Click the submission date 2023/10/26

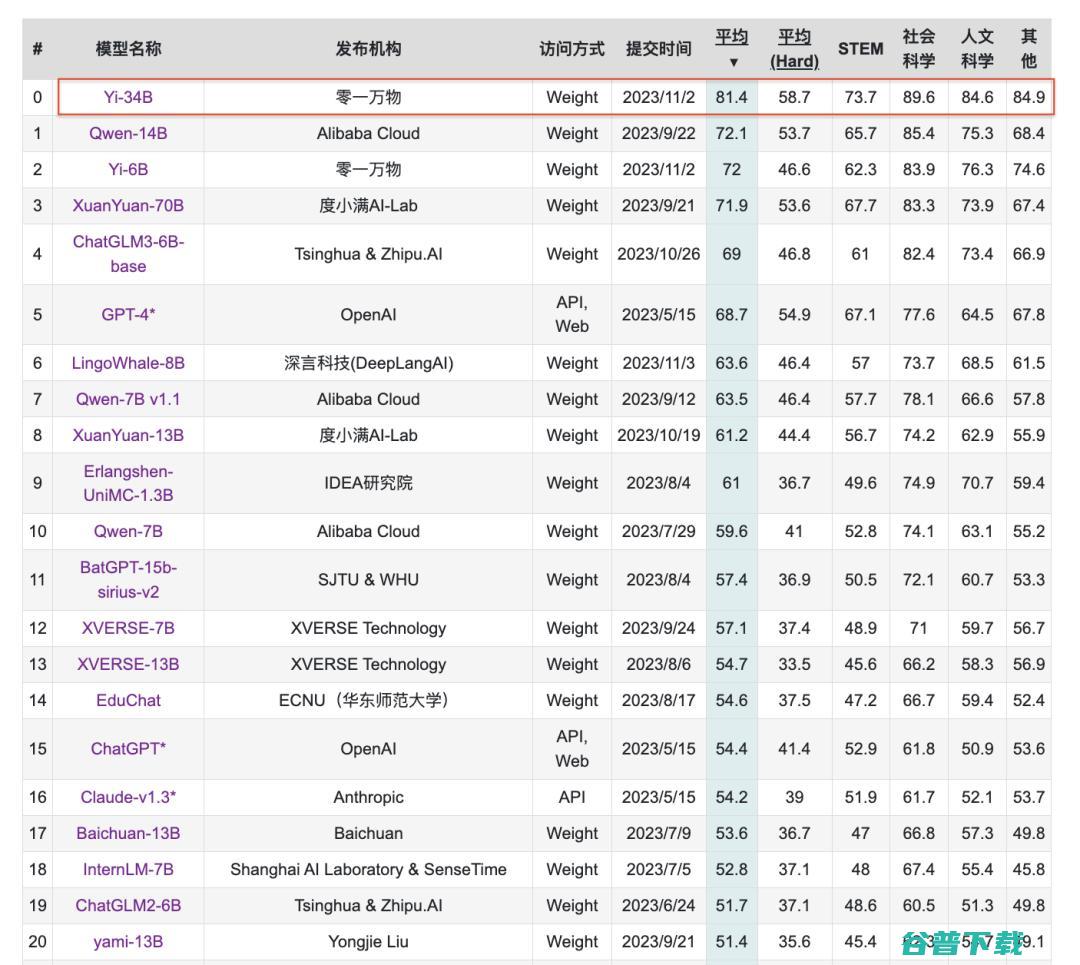point(658,253)
